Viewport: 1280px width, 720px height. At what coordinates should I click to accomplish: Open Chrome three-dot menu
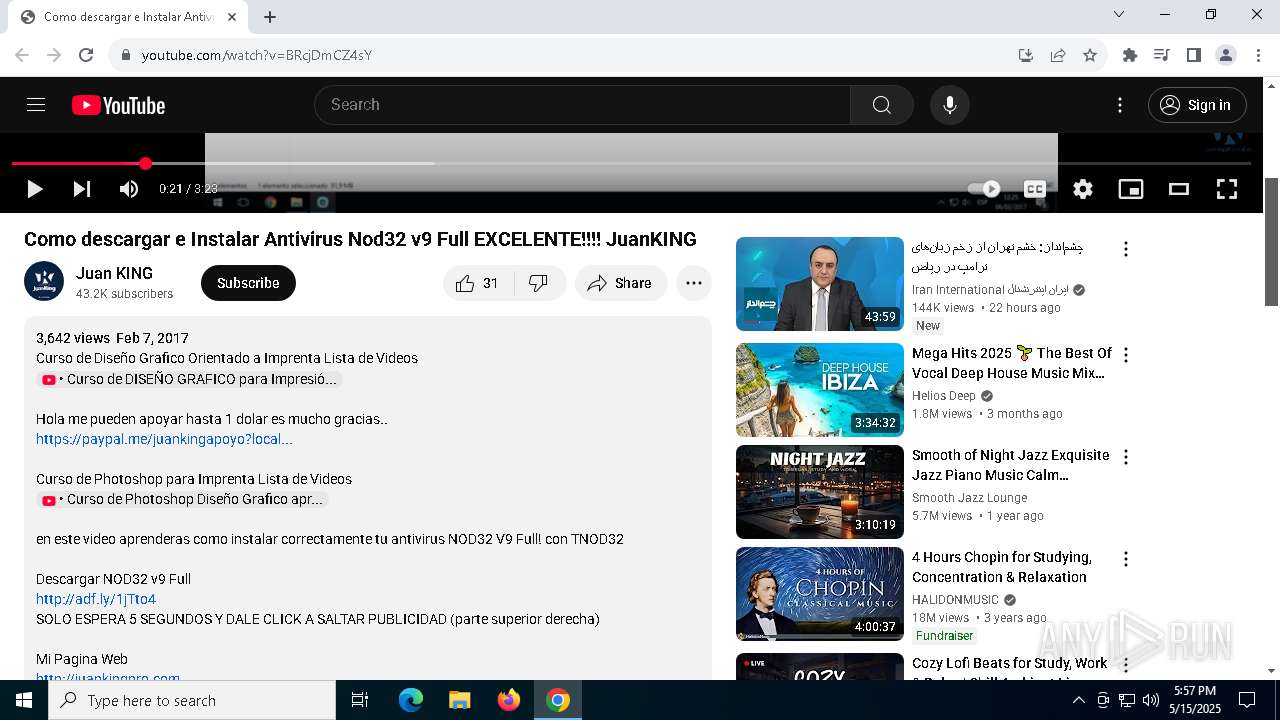[1257, 55]
